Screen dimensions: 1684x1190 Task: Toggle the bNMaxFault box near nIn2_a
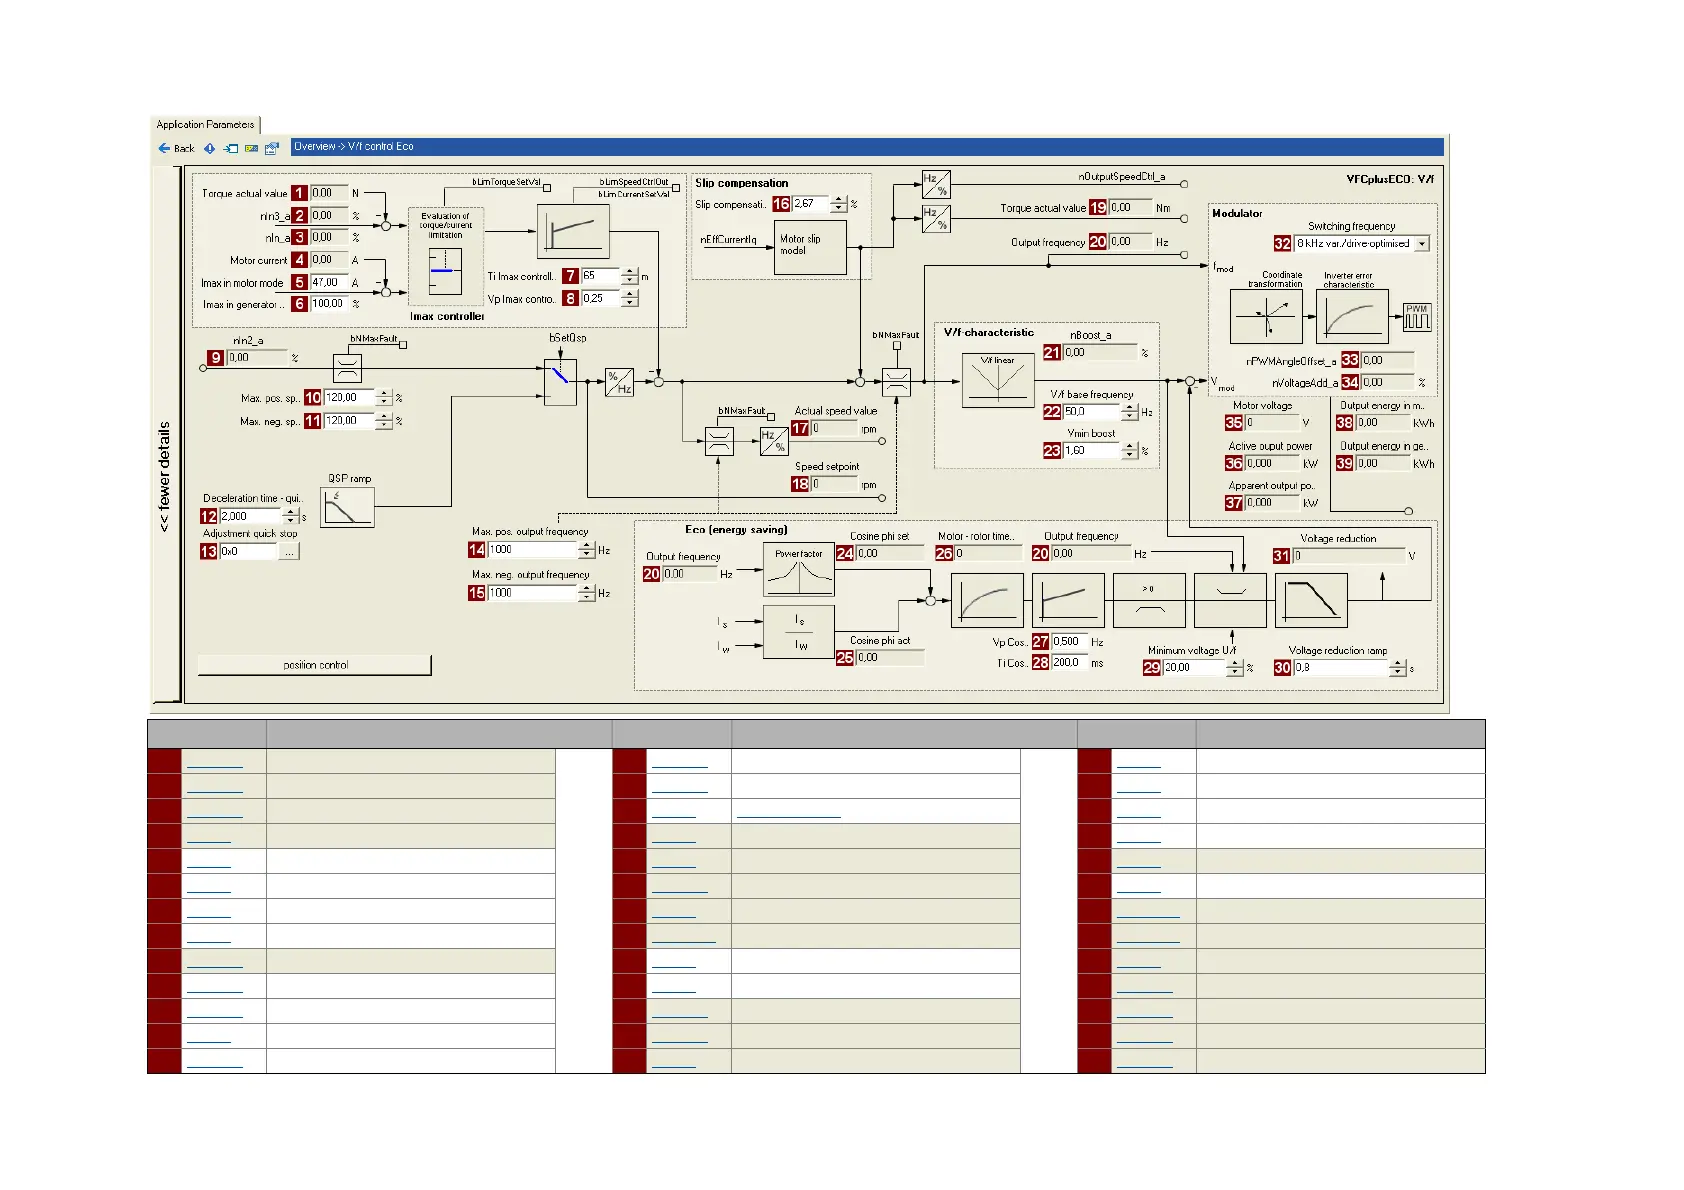pyautogui.click(x=403, y=344)
